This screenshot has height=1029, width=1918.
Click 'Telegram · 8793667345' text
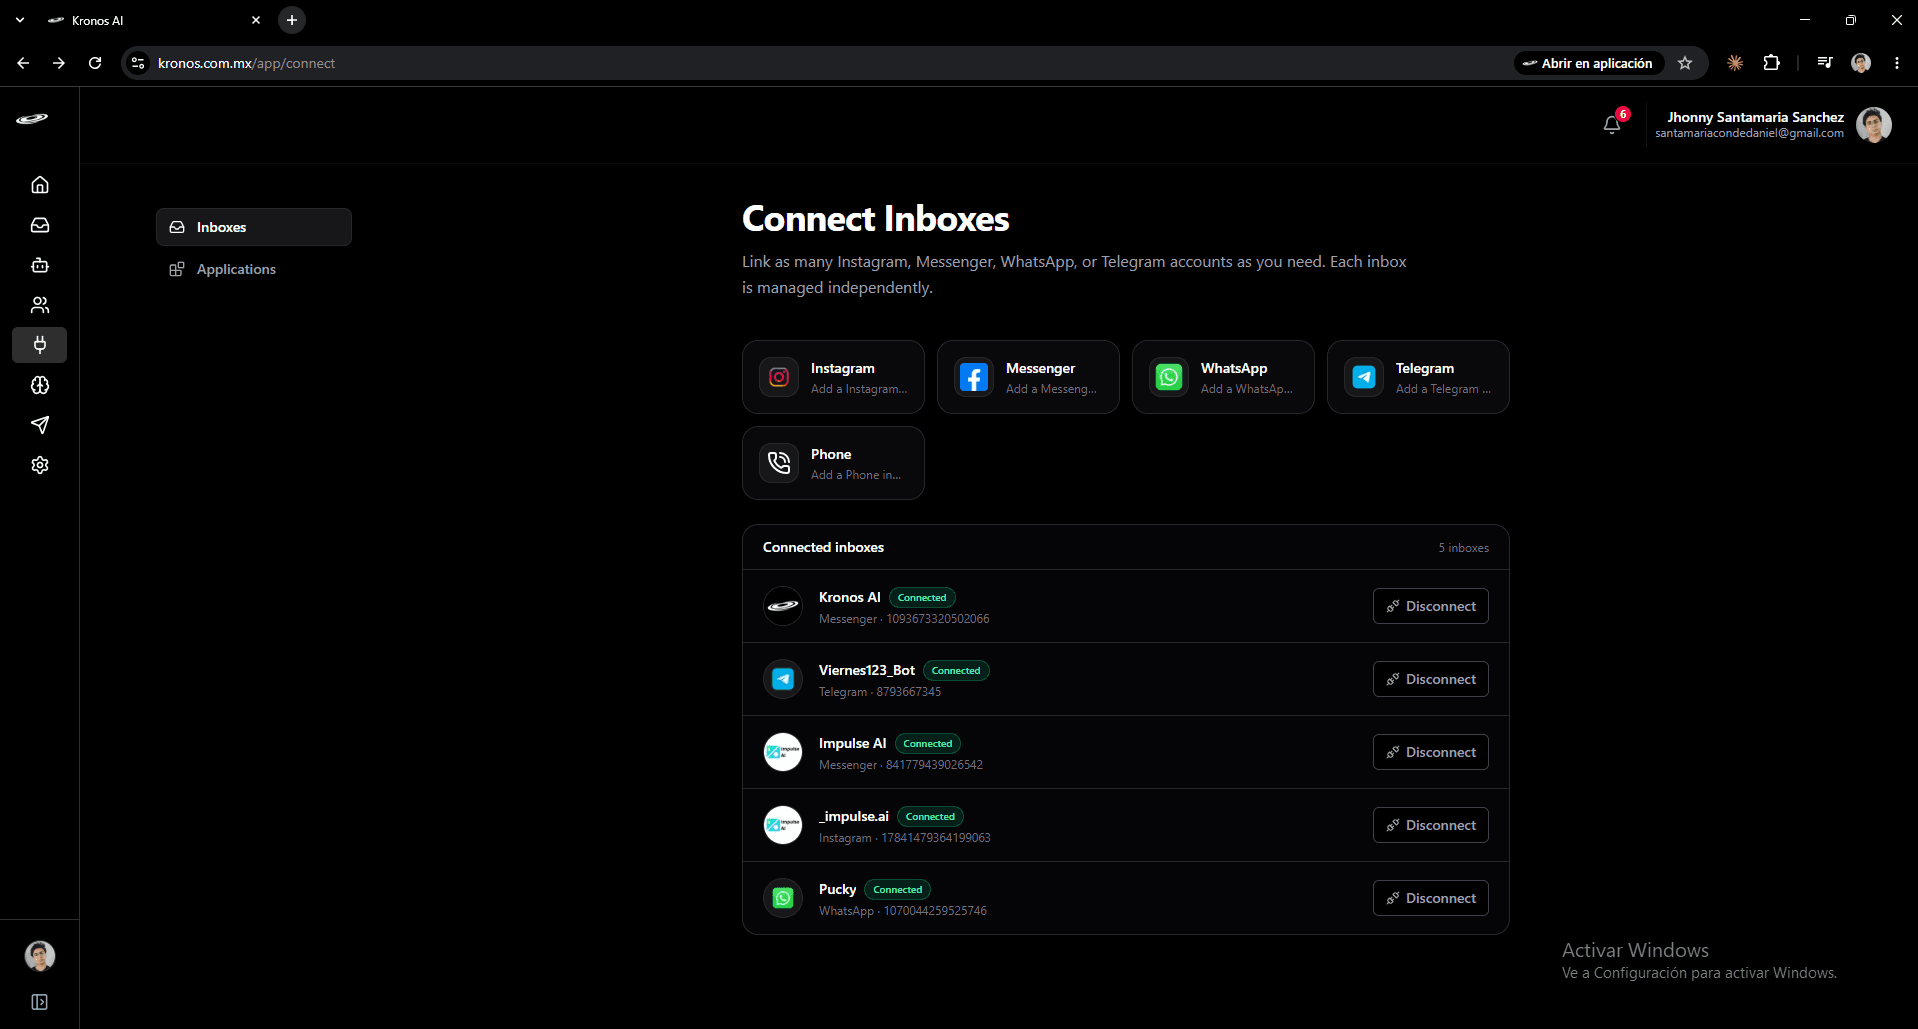pos(880,692)
